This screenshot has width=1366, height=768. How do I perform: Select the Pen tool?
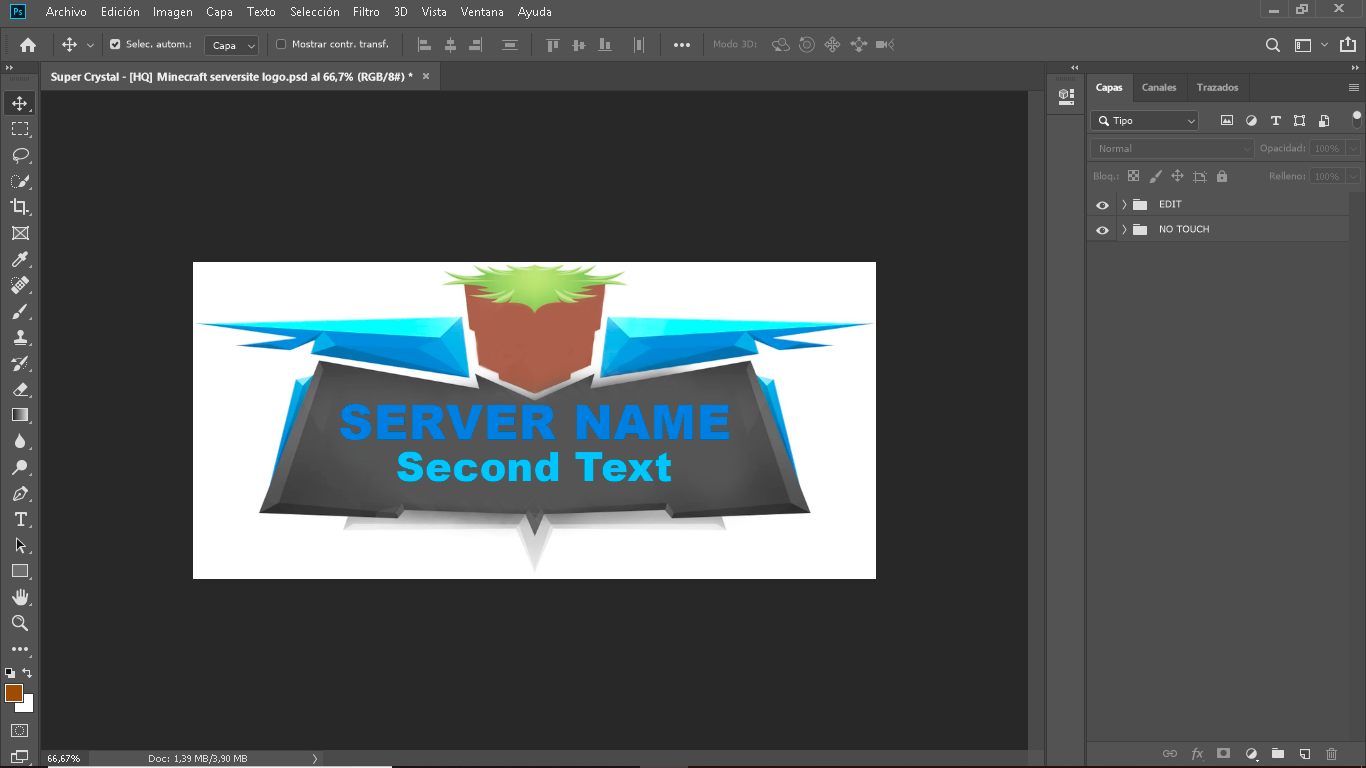point(20,493)
